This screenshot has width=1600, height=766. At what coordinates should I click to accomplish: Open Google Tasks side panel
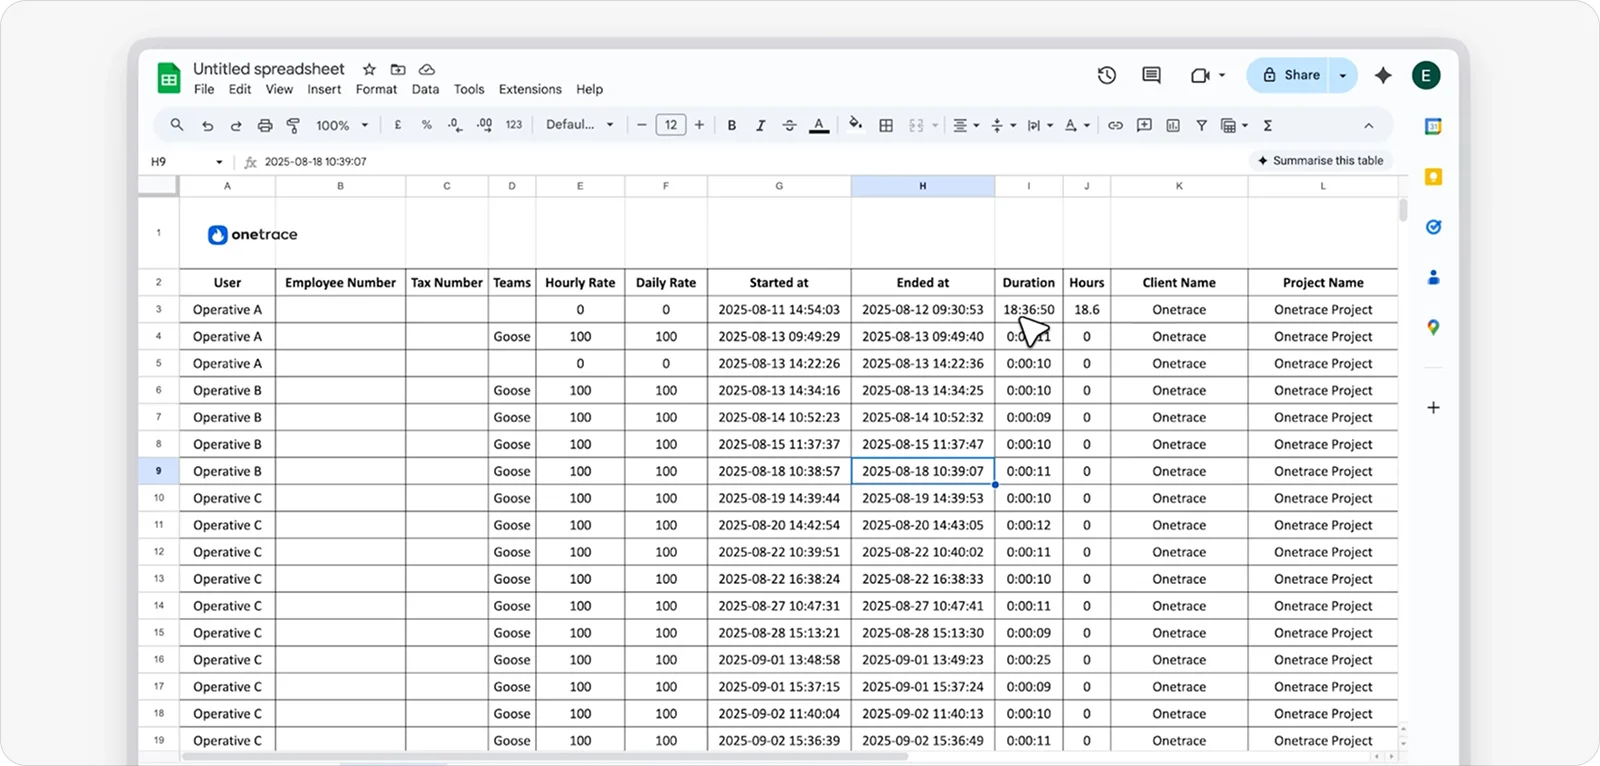[x=1433, y=227]
